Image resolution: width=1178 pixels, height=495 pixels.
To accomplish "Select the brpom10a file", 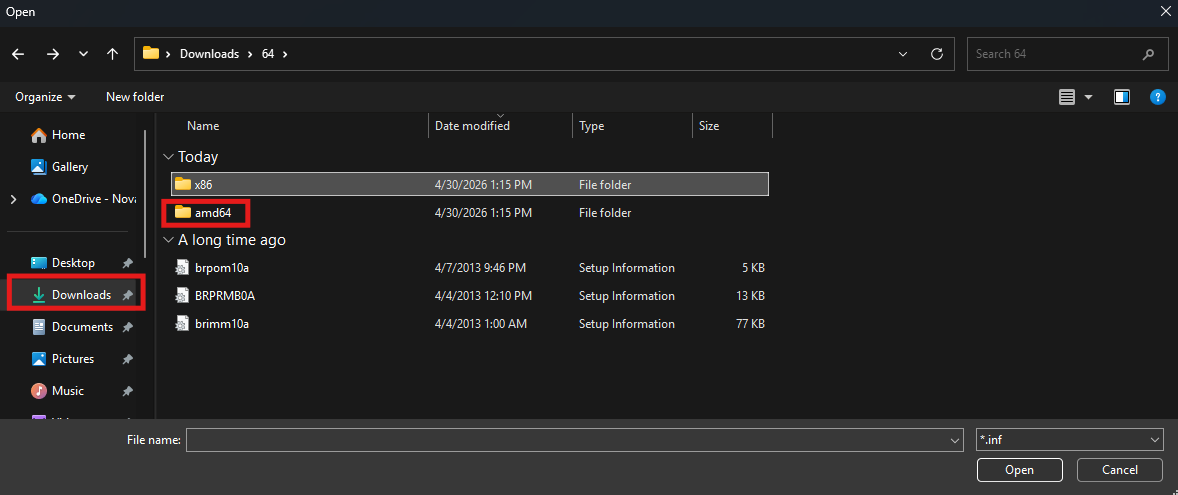I will pyautogui.click(x=469, y=267).
